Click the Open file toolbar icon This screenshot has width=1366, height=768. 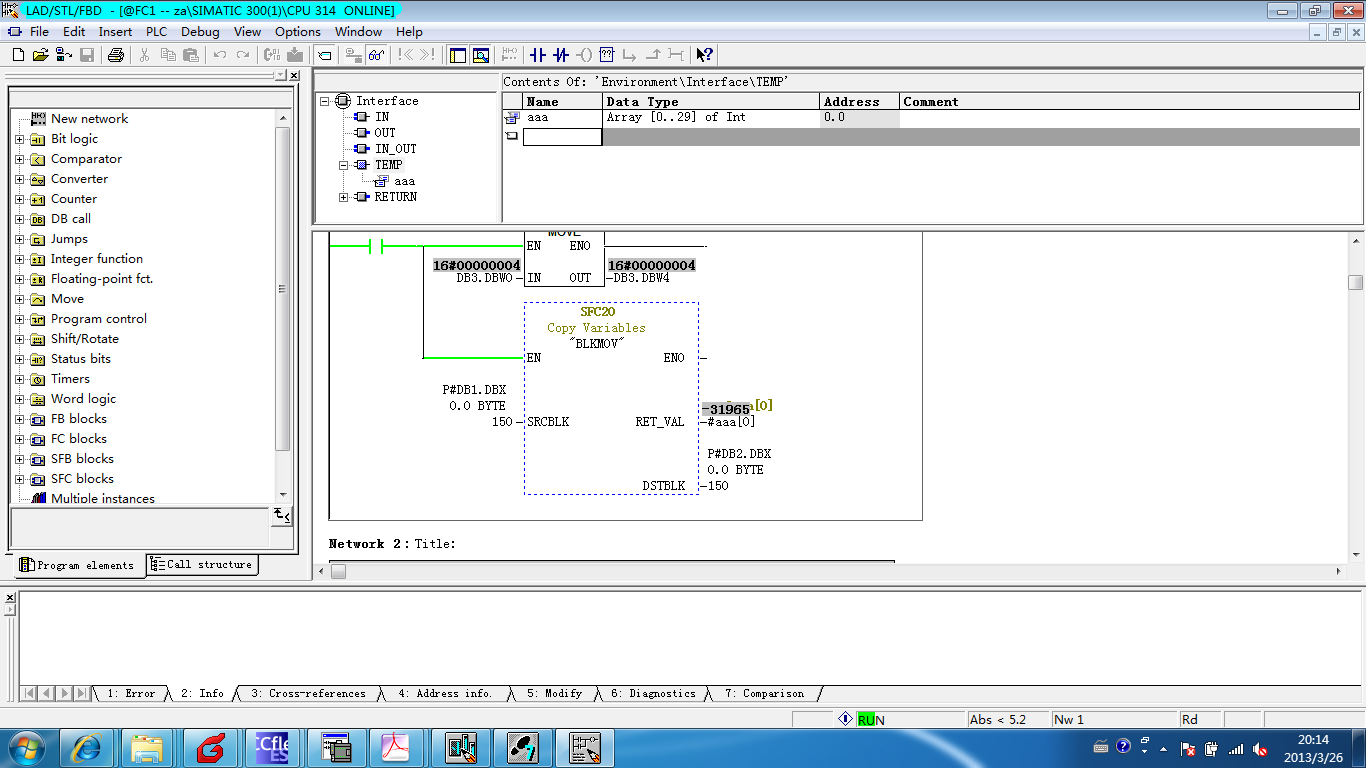[41, 55]
